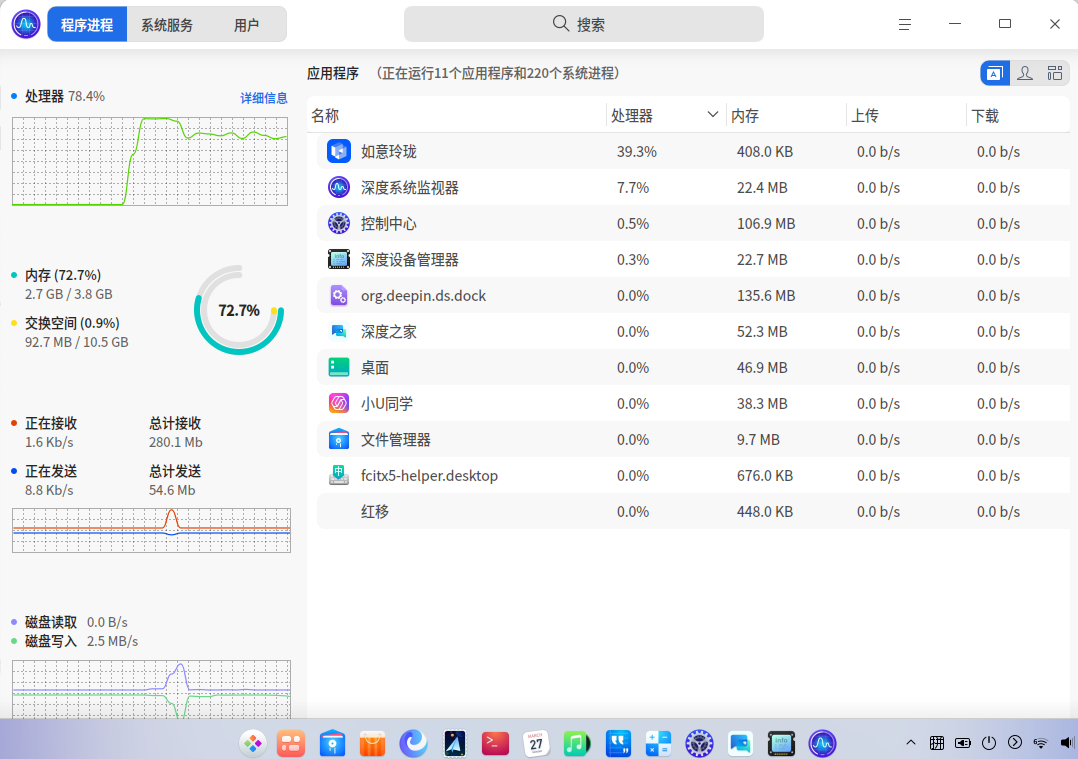Switch to the 系统服务 tab
1078x759 pixels.
coord(167,25)
